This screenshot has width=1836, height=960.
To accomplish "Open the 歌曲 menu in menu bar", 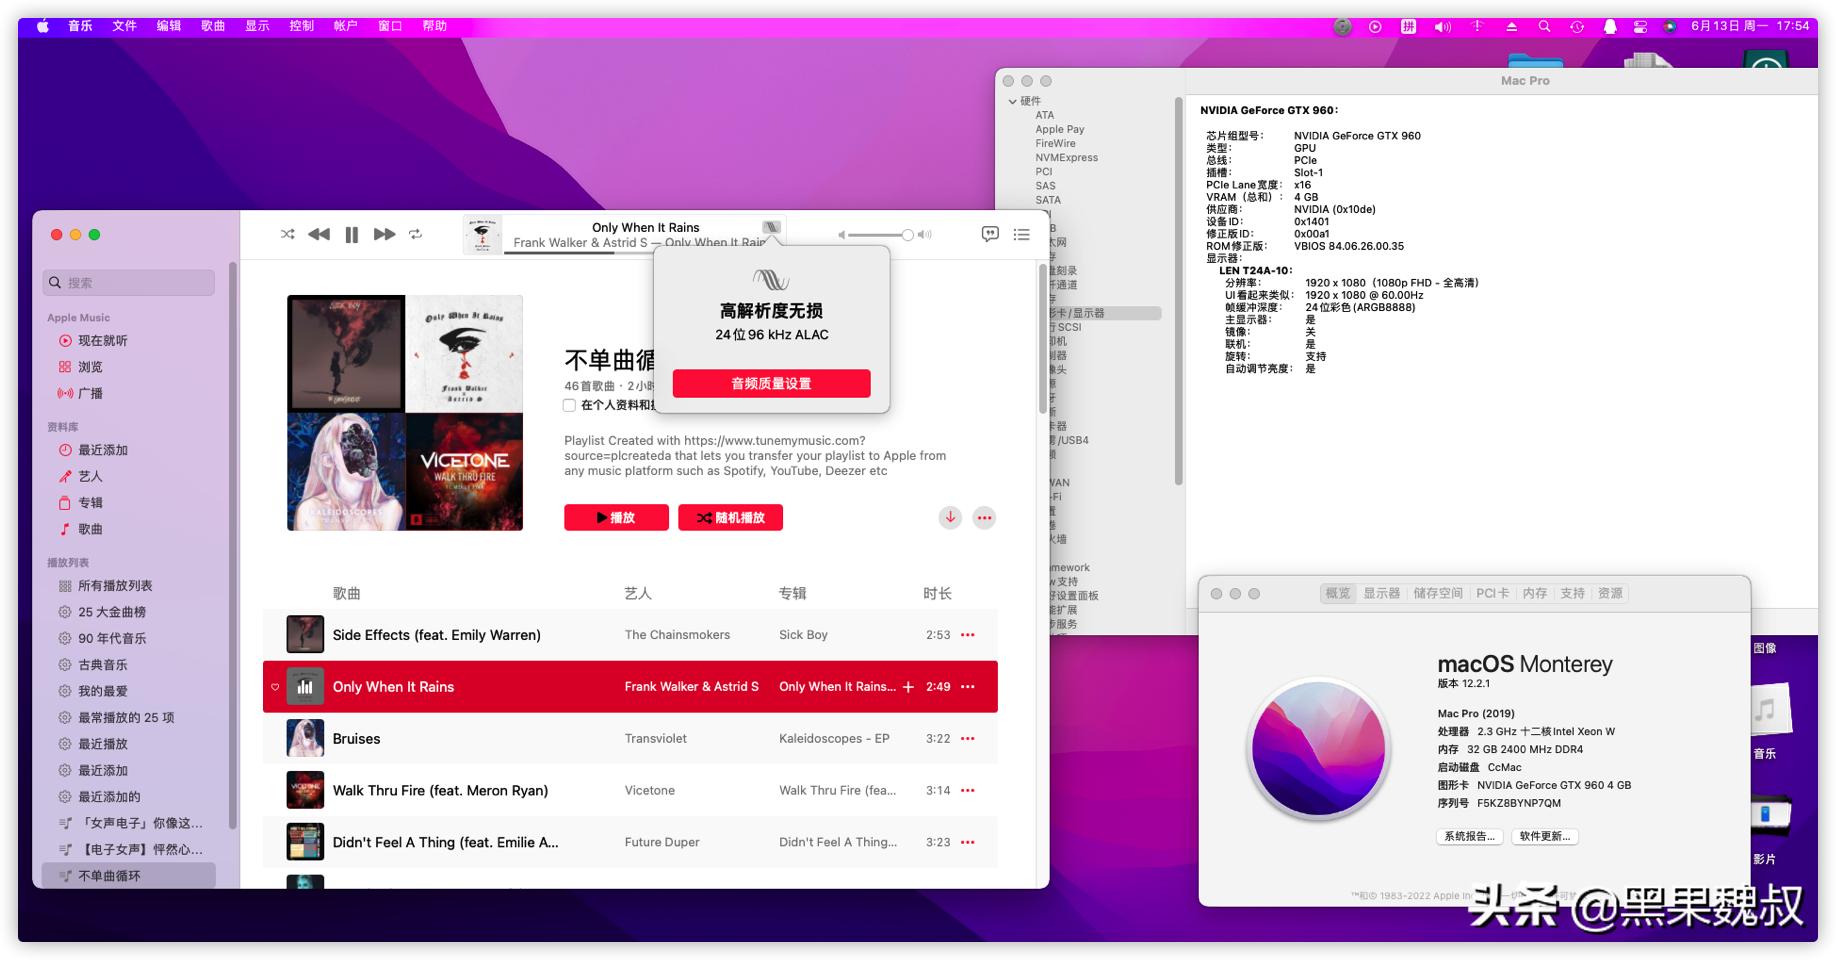I will [213, 26].
